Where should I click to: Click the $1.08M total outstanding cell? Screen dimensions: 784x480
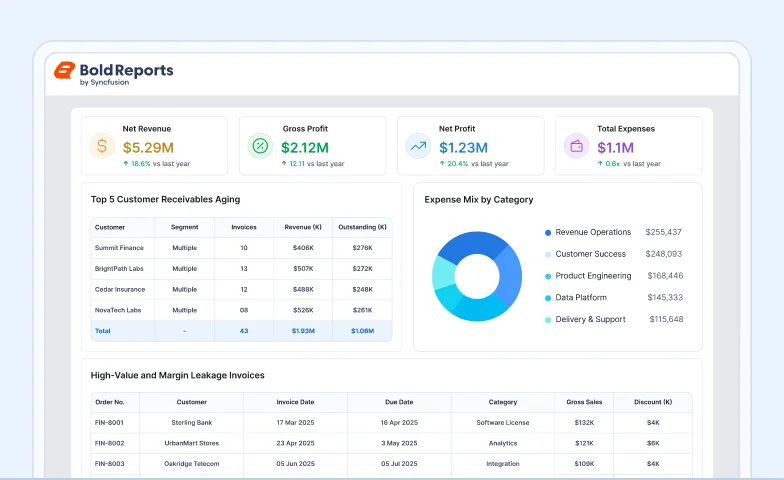point(362,331)
